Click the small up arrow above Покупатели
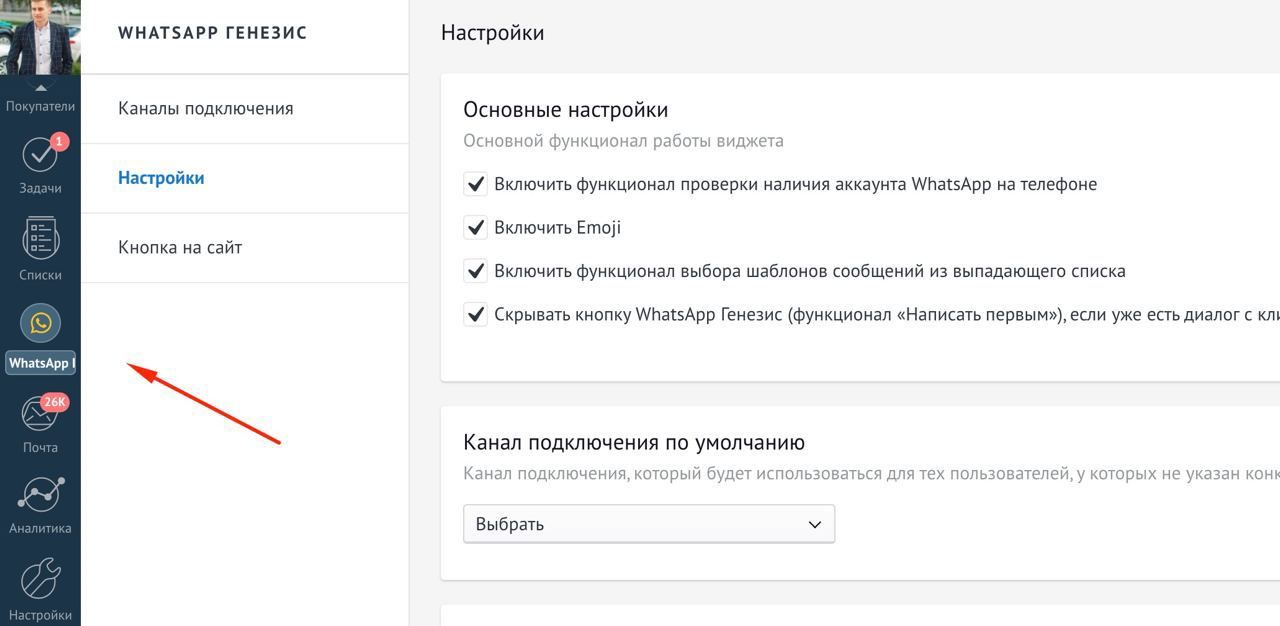The width and height of the screenshot is (1280, 626). point(40,88)
